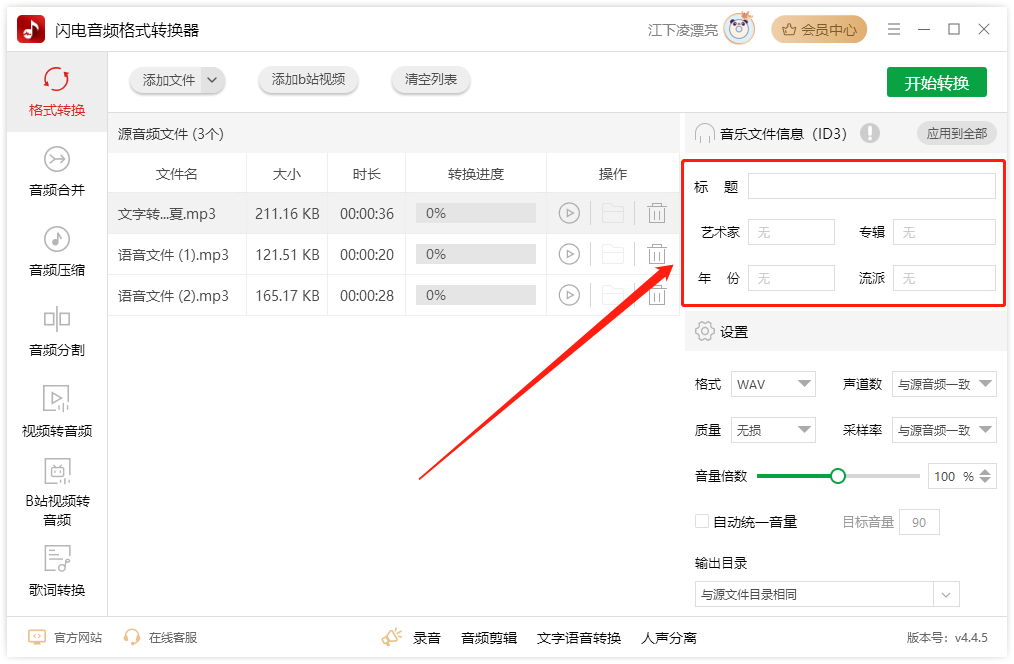1014x664 pixels.
Task: Open the 音频合并 audio merge tool
Action: [x=57, y=171]
